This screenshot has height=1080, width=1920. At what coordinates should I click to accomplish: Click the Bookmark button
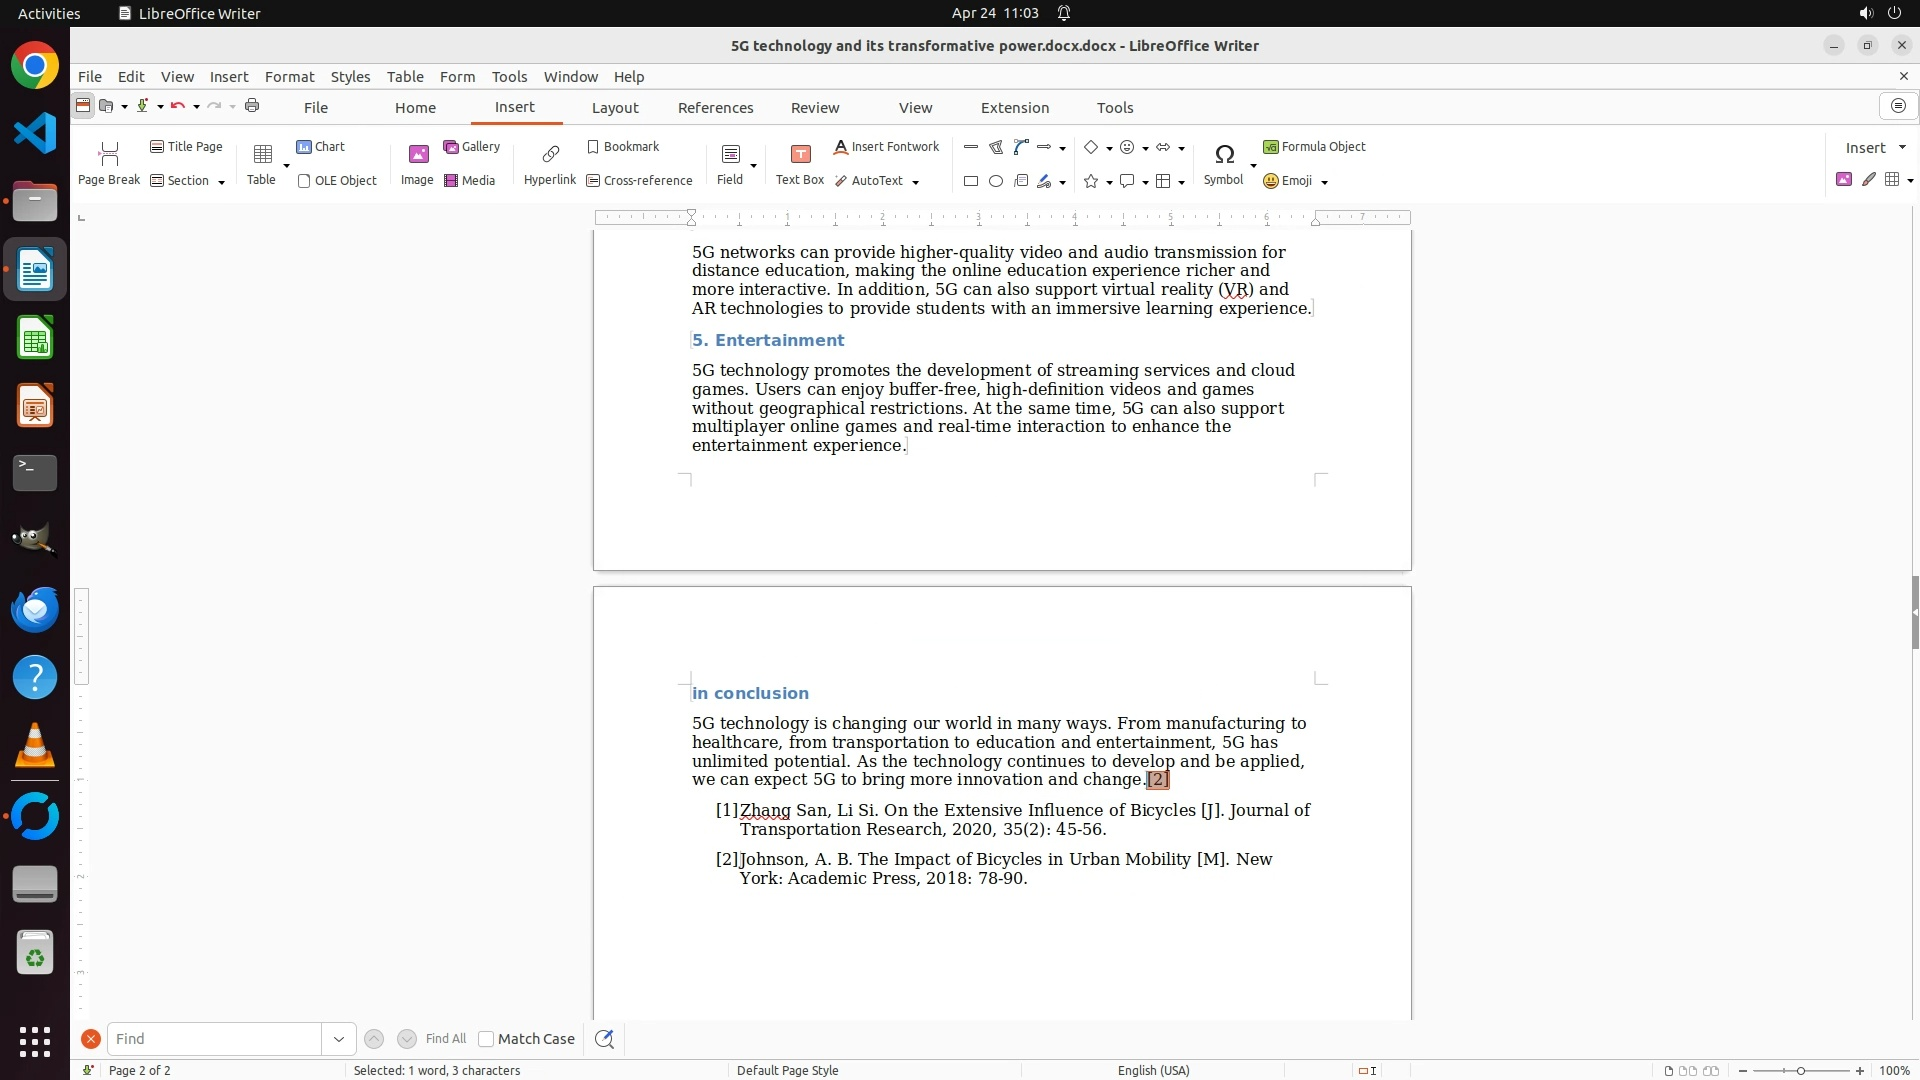[x=623, y=146]
